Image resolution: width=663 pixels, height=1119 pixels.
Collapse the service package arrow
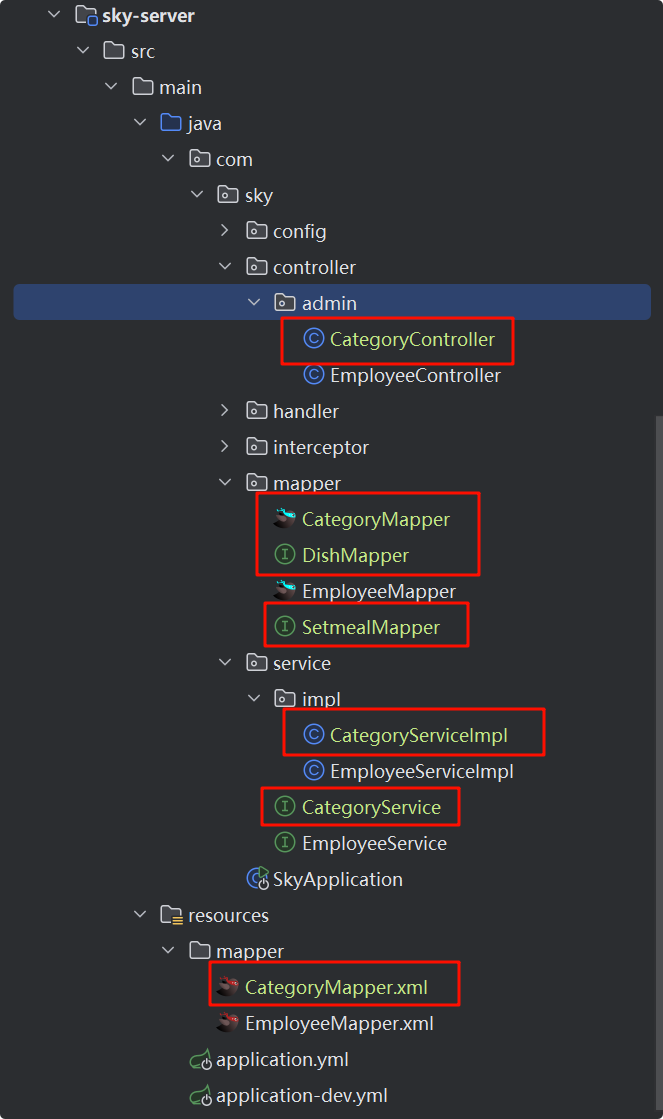click(x=226, y=663)
